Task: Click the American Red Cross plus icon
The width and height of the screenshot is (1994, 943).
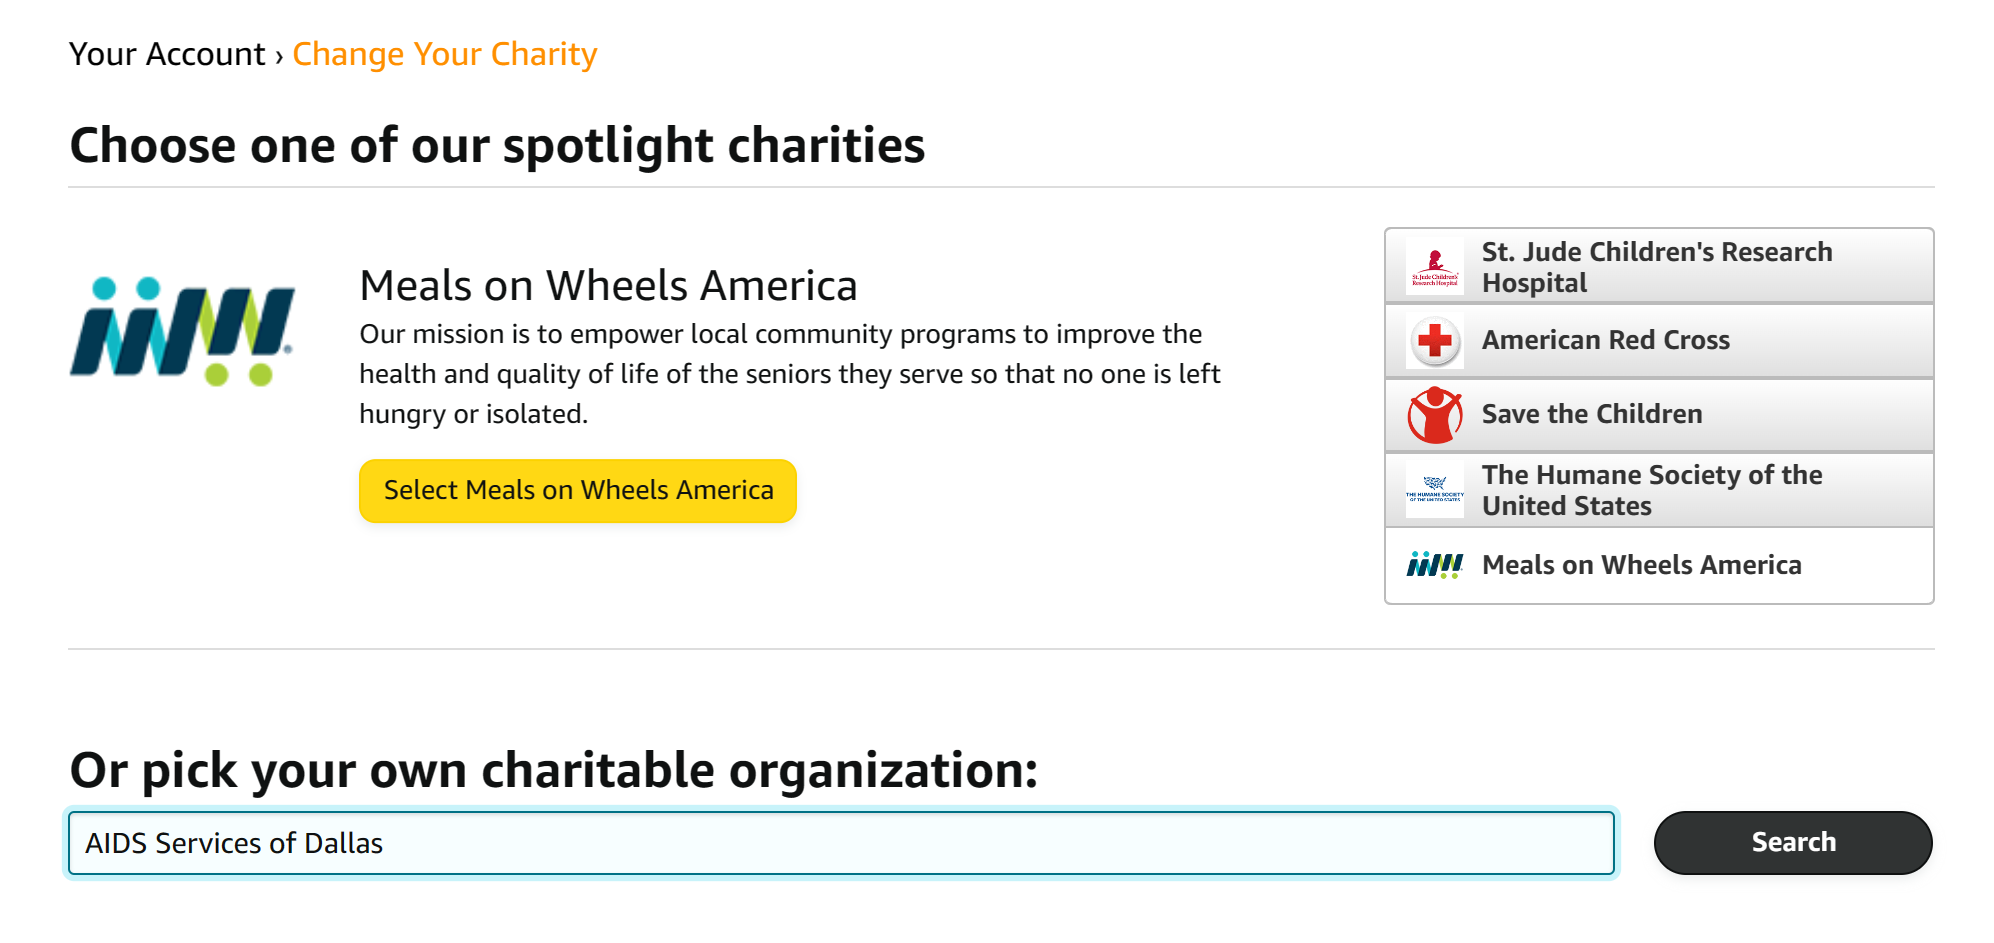Action: coord(1434,341)
